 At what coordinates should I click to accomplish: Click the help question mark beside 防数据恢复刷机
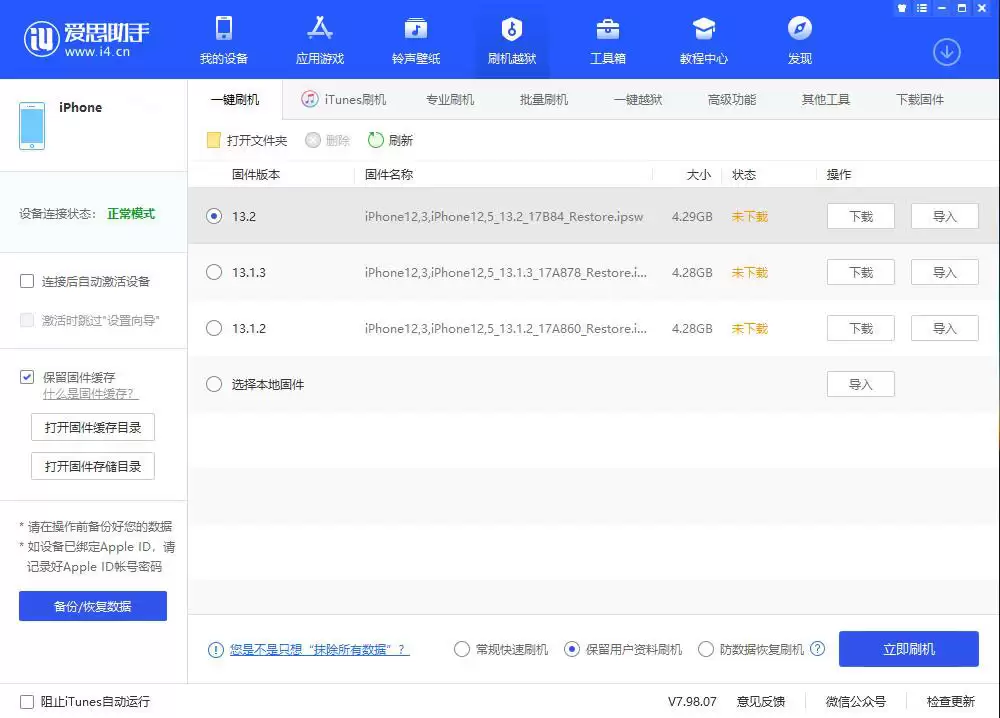pos(817,648)
